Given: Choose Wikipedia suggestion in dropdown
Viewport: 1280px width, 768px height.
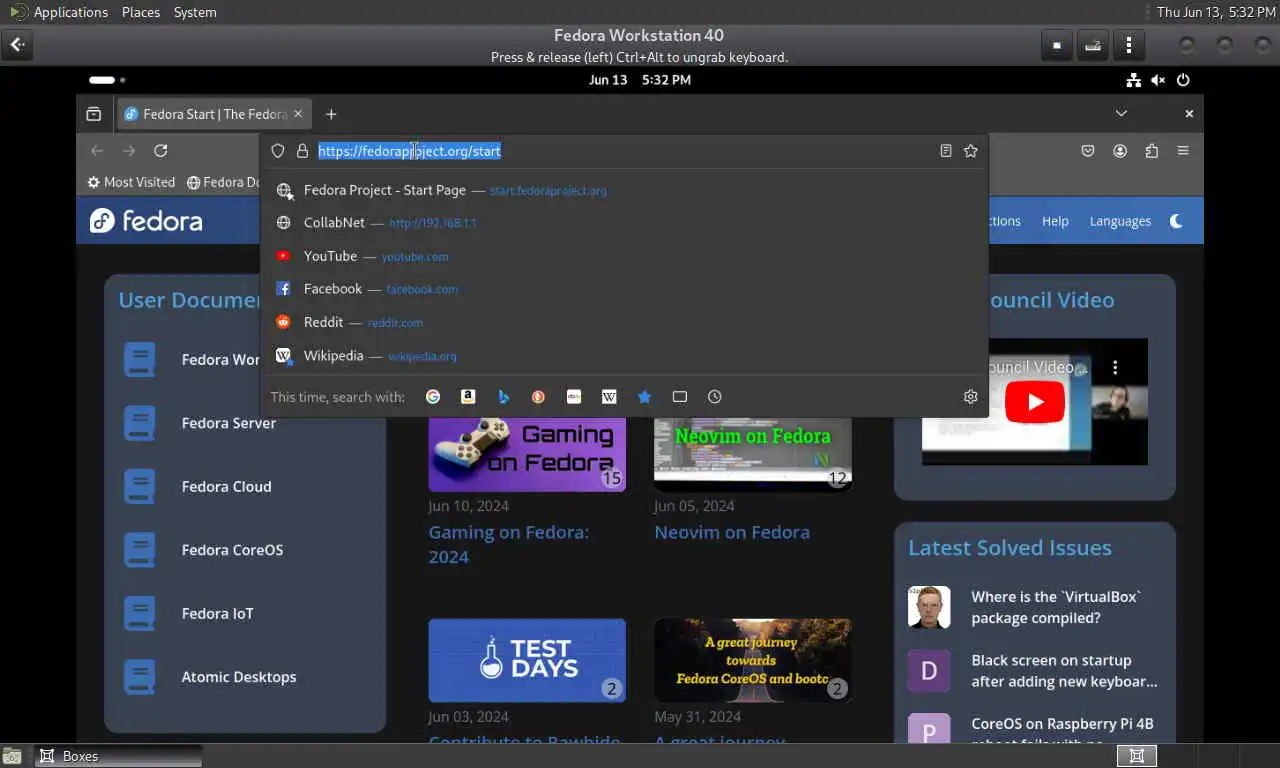Looking at the screenshot, I should 624,355.
